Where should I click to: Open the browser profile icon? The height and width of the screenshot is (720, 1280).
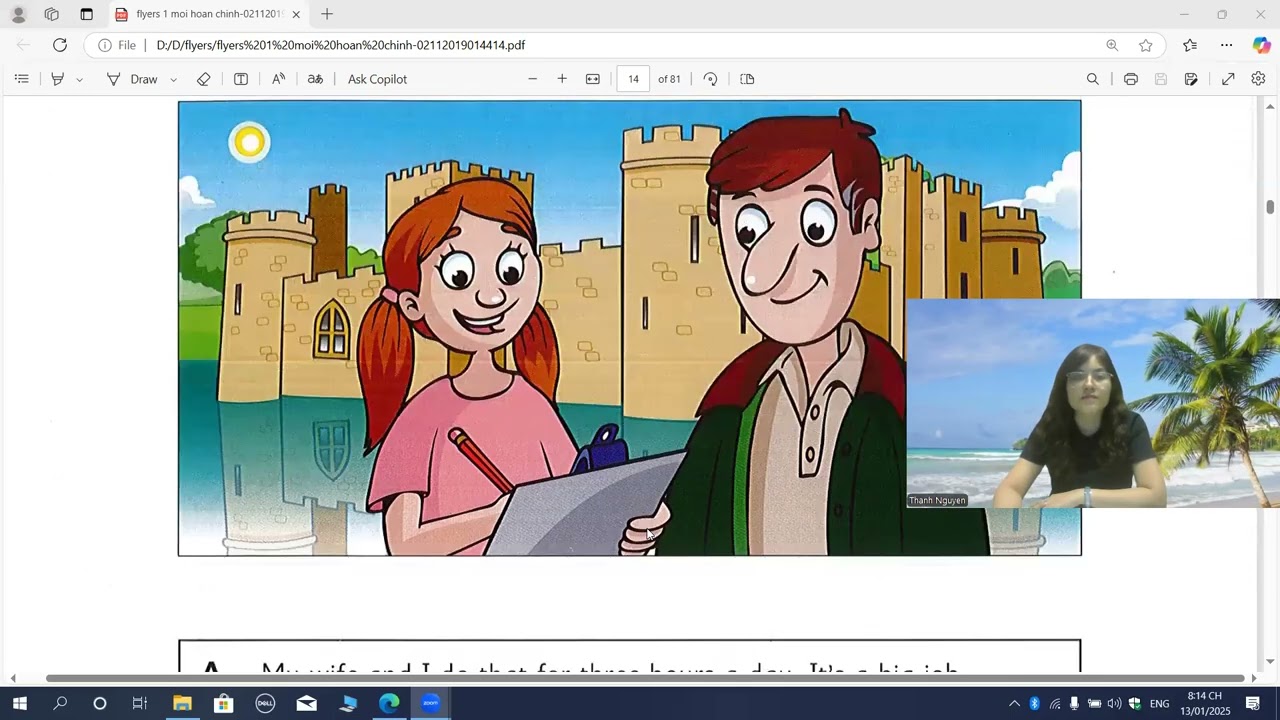click(x=18, y=14)
